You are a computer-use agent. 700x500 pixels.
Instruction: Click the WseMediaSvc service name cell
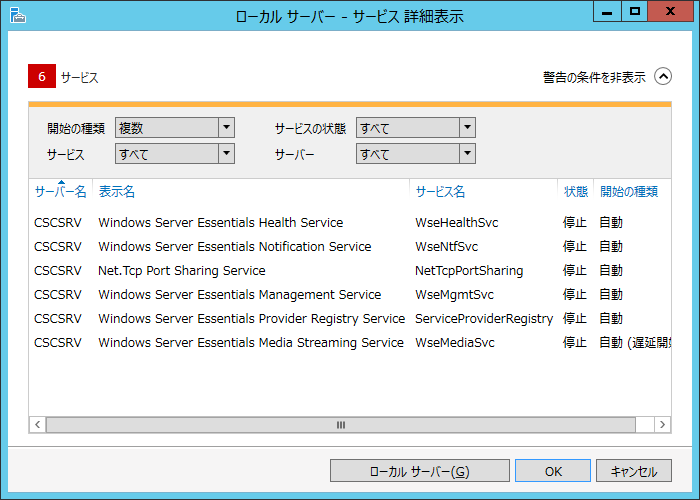pos(455,343)
